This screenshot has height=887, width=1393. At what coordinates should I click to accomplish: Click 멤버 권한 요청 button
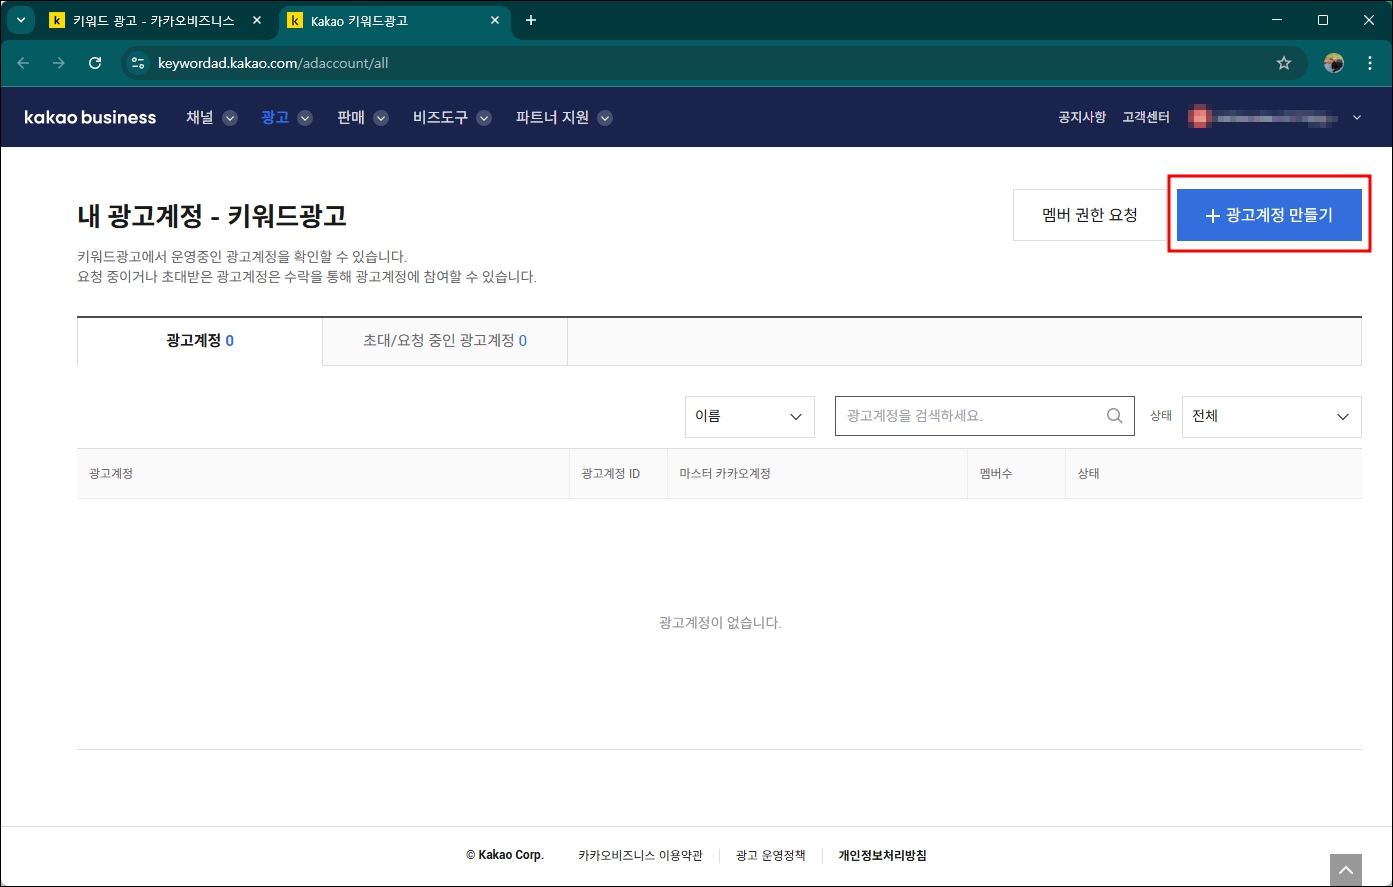pyautogui.click(x=1090, y=215)
